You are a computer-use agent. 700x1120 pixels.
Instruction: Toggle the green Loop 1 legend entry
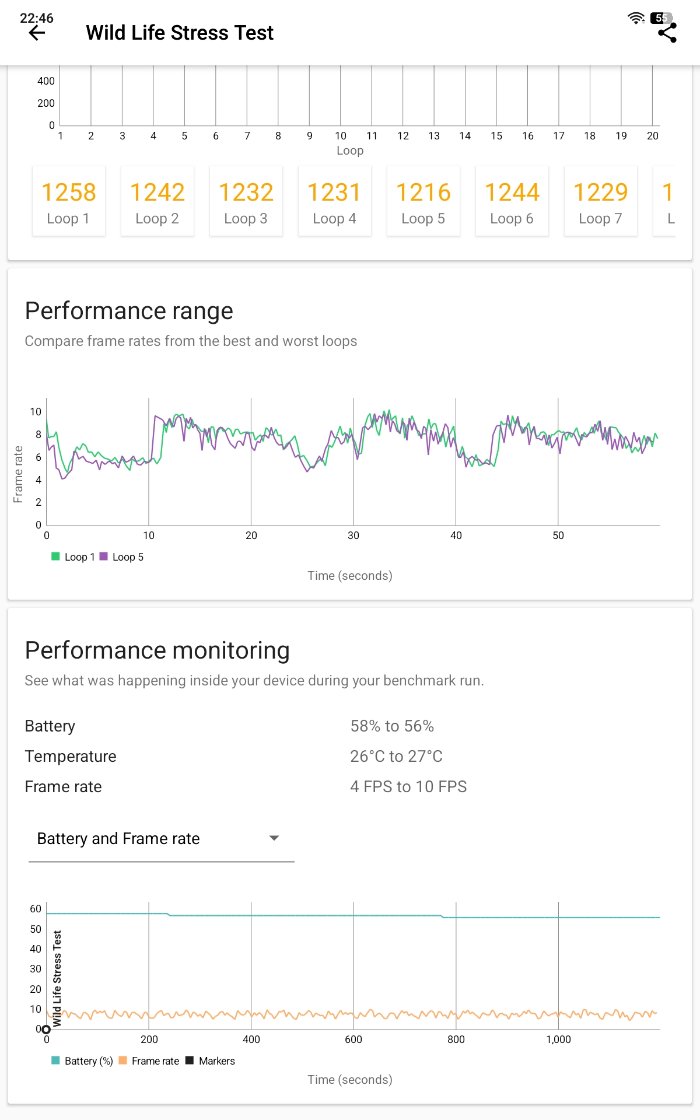[x=71, y=557]
